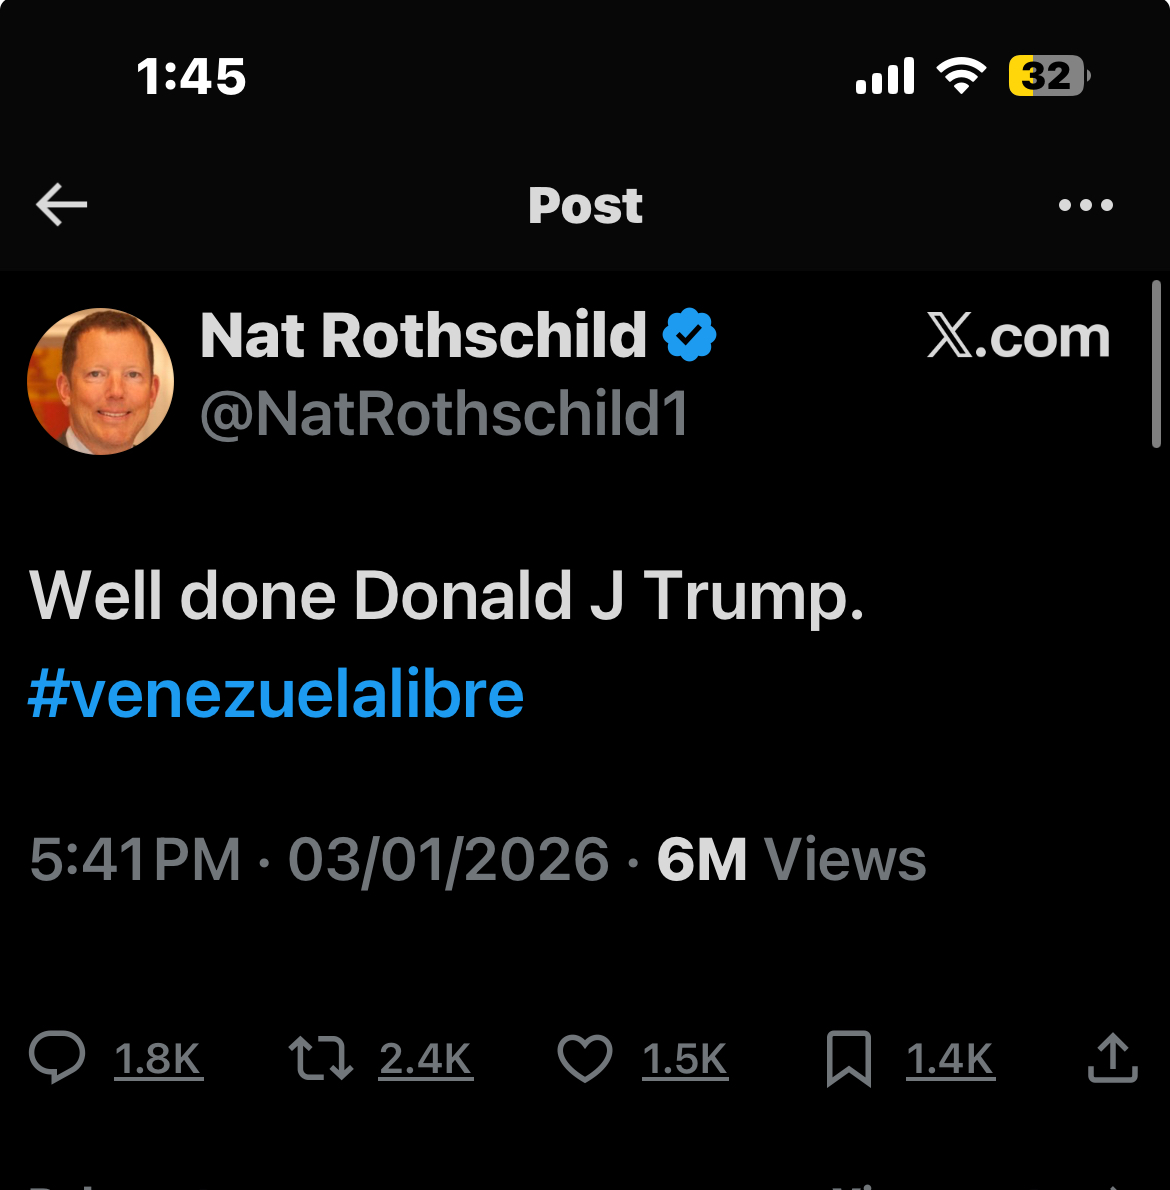Tap the scrollbar on the right edge
1170x1190 pixels.
[x=1156, y=365]
